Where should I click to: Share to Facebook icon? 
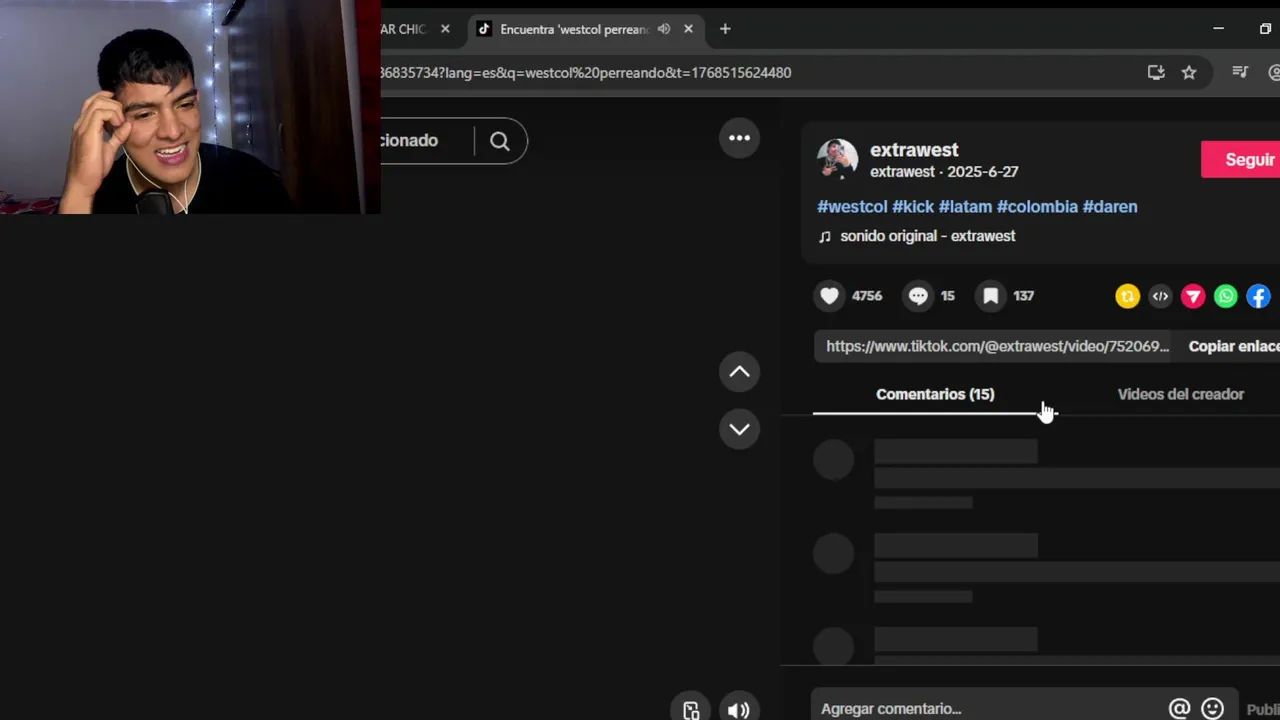pyautogui.click(x=1259, y=296)
